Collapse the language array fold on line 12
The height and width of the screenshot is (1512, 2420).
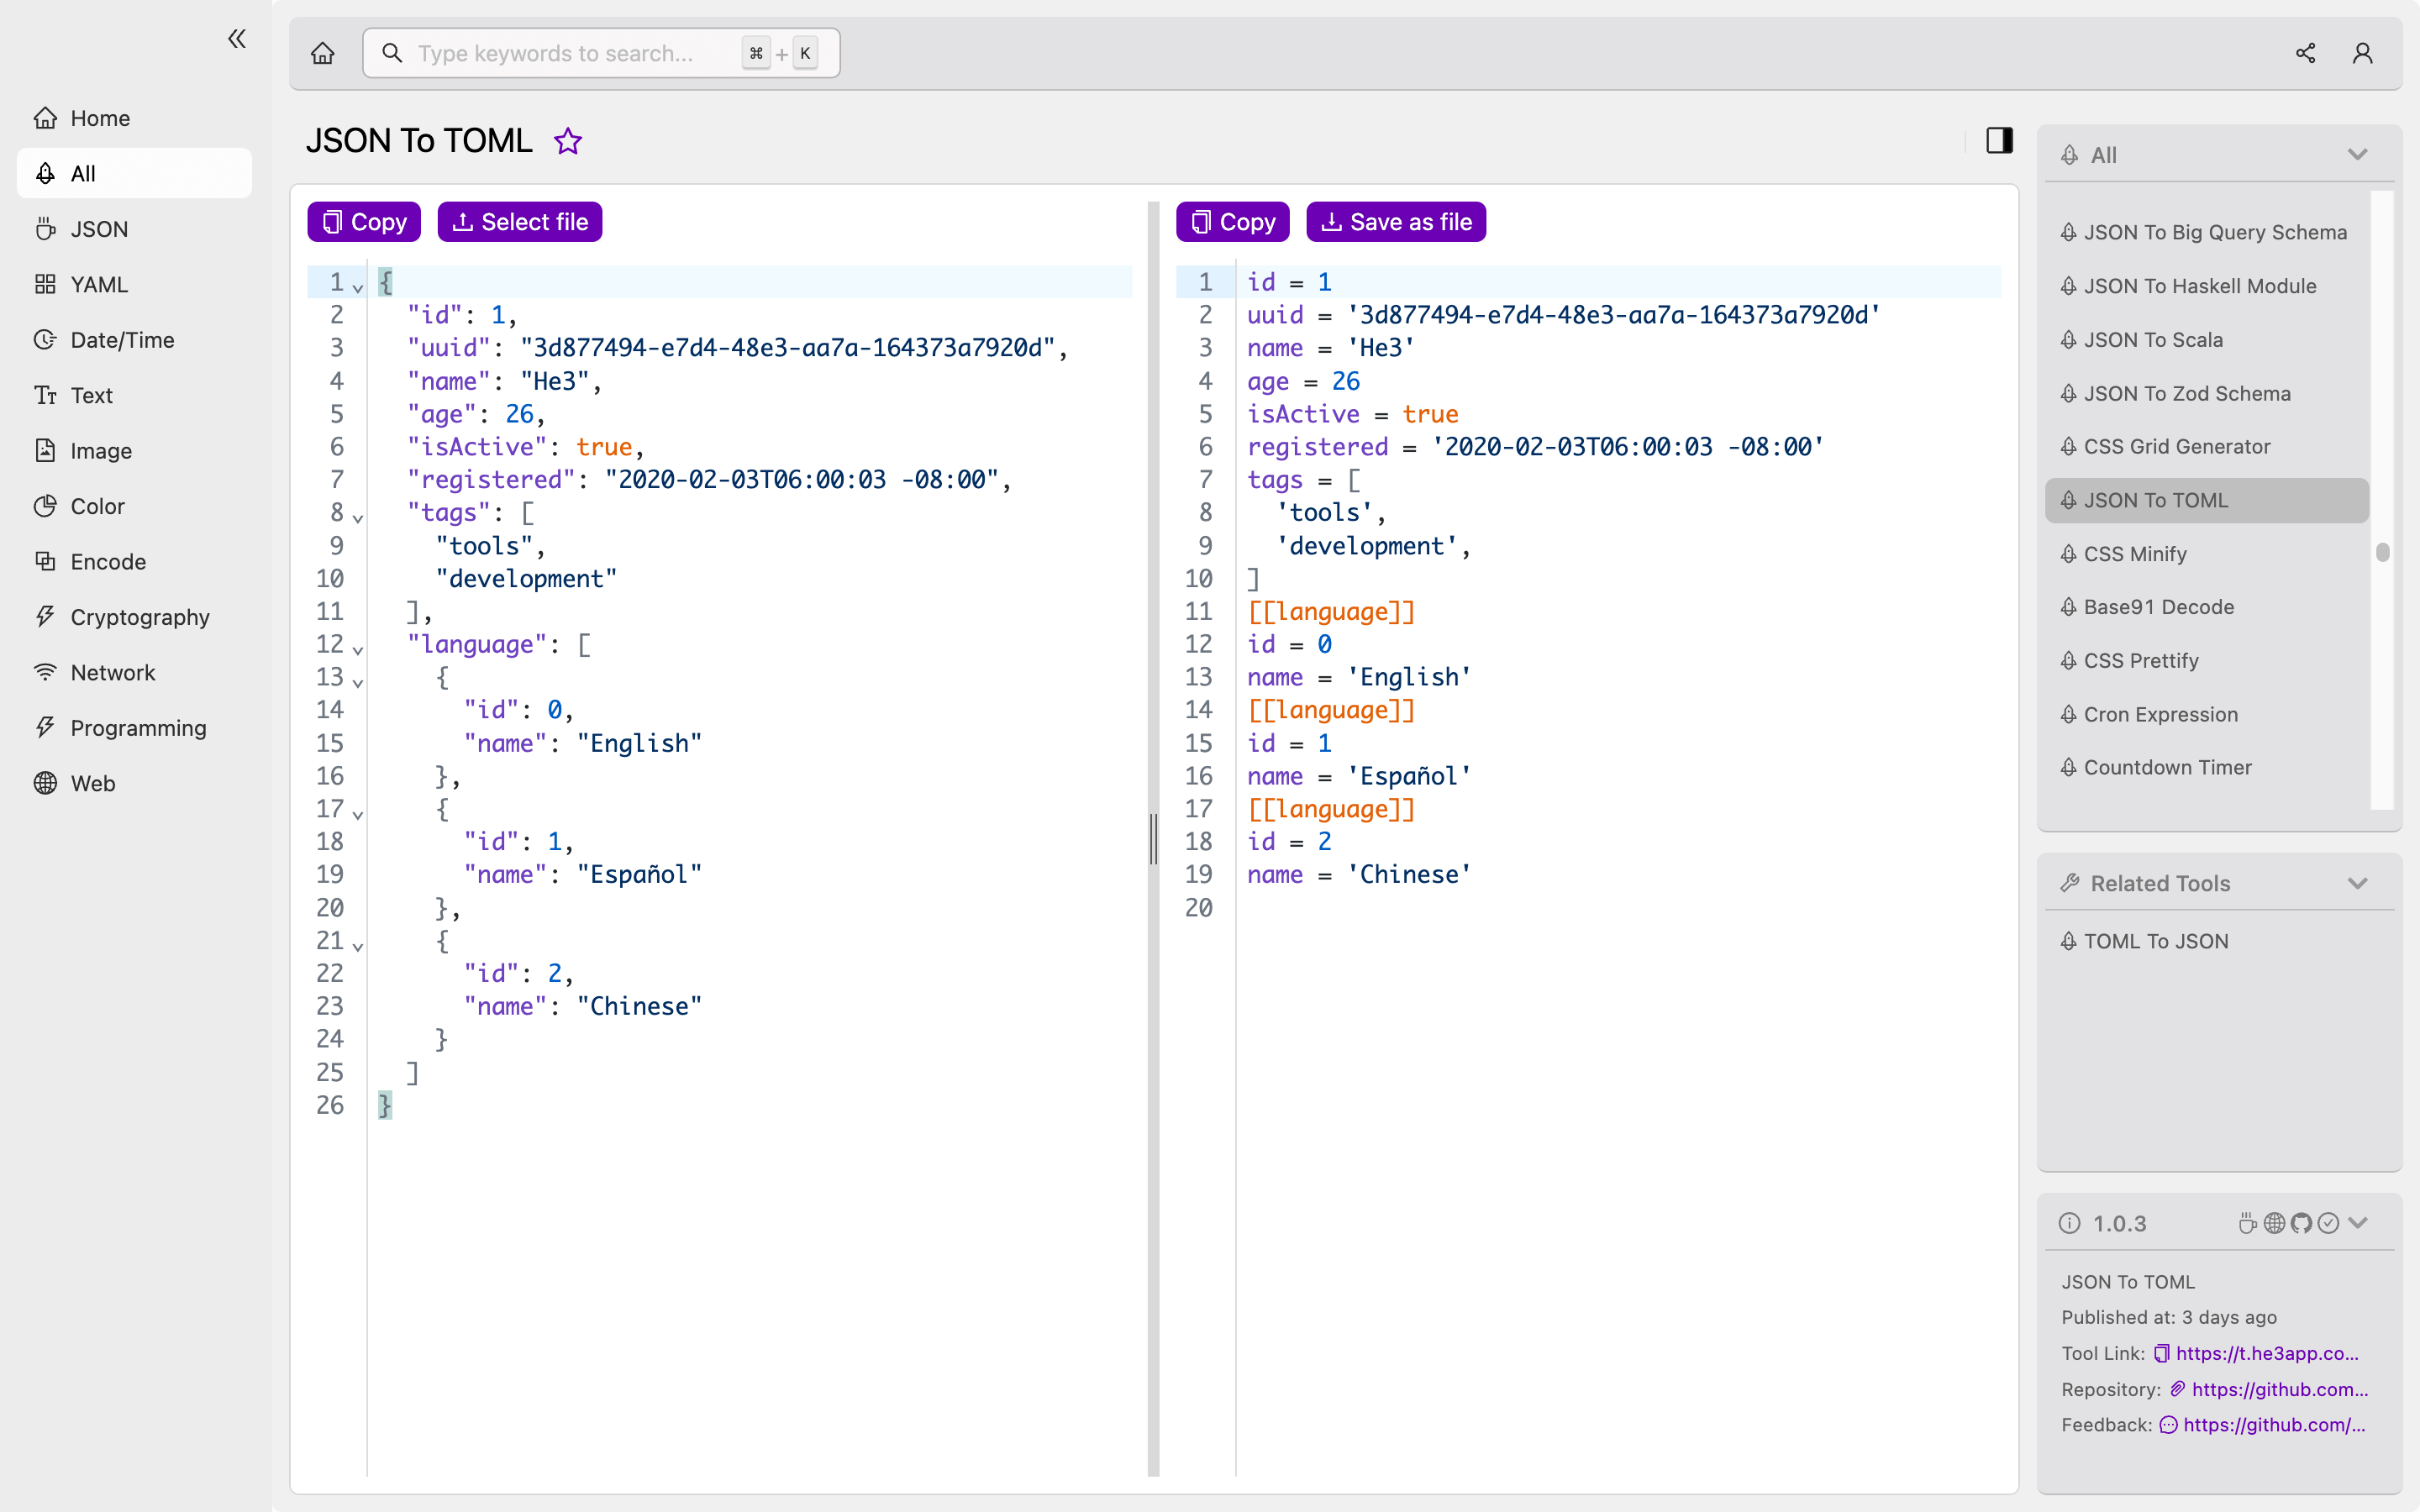pos(358,649)
